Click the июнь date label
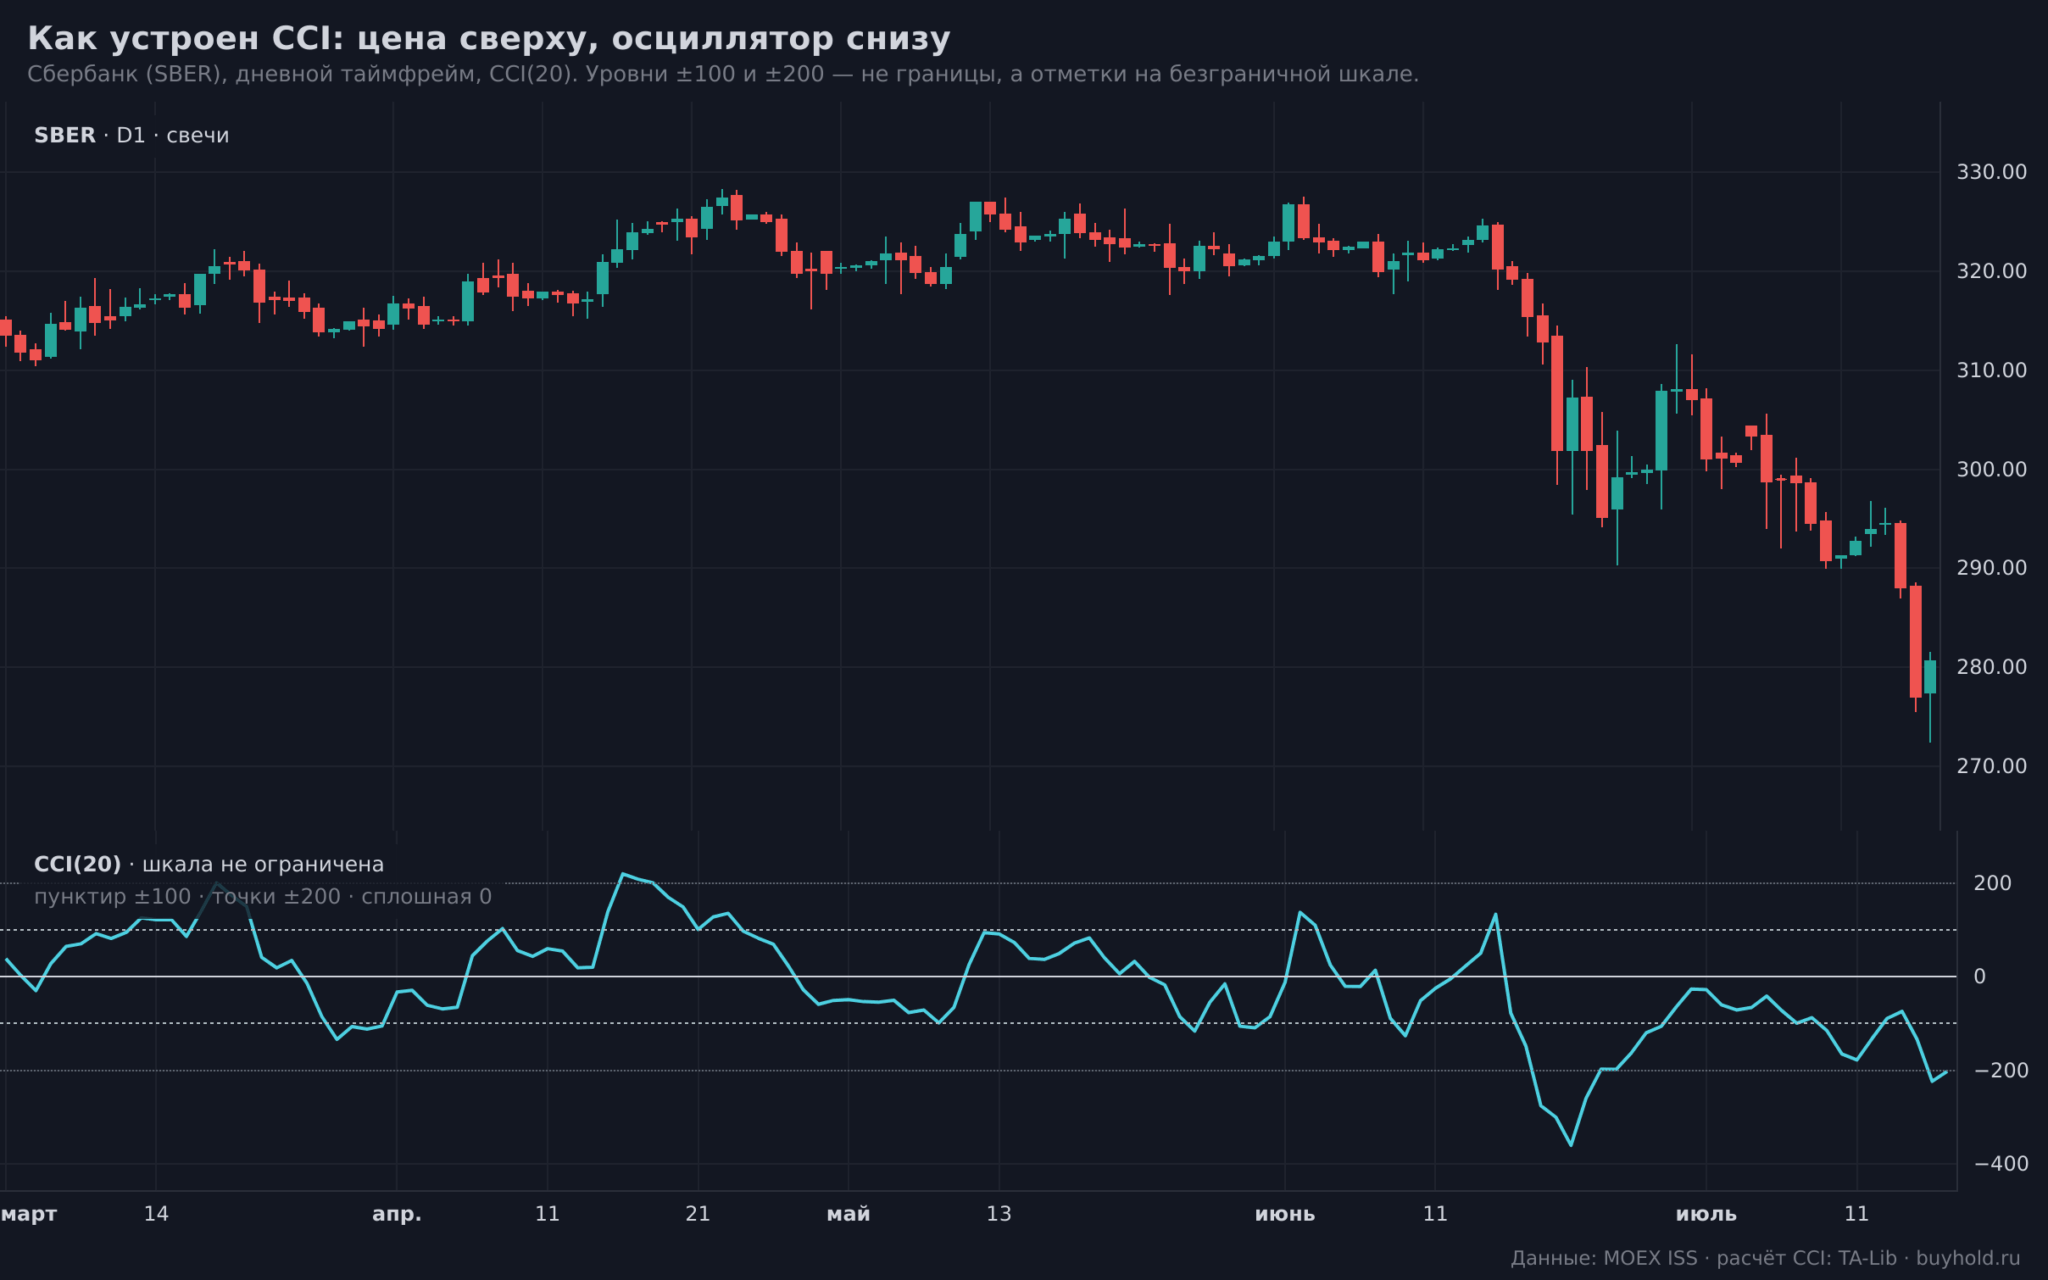 click(1285, 1214)
